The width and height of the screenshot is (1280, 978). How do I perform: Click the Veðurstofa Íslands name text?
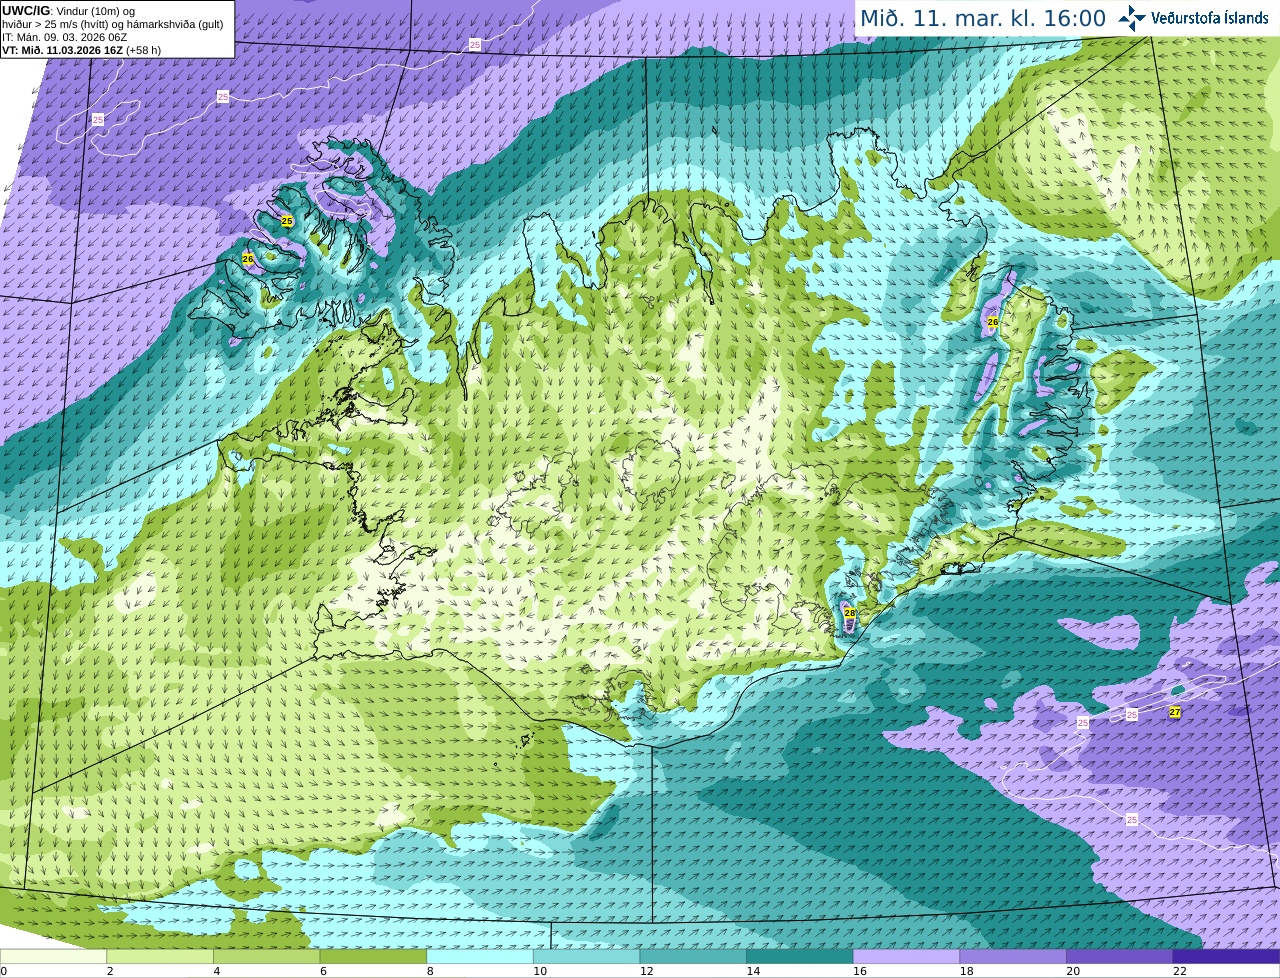(x=1209, y=18)
